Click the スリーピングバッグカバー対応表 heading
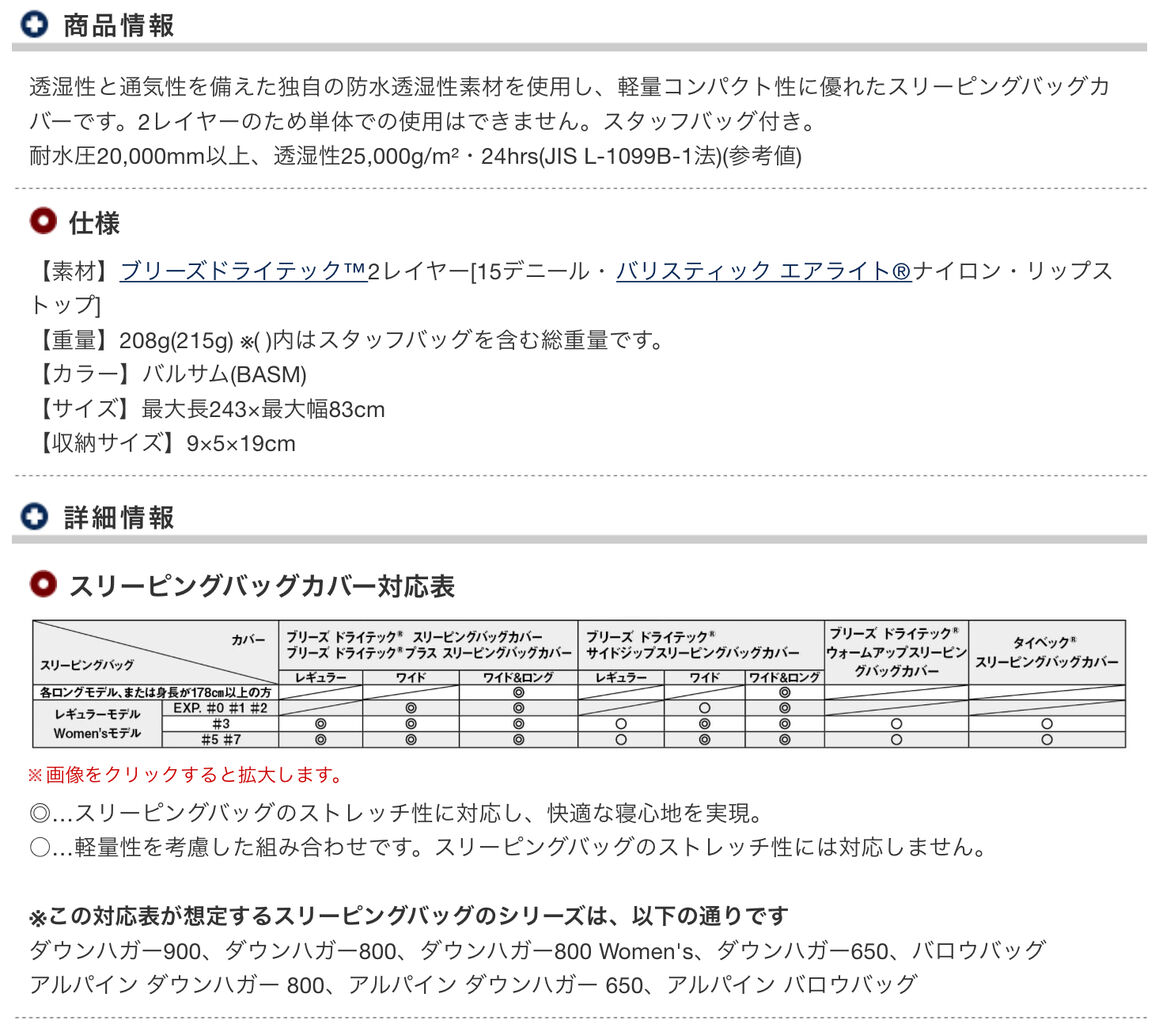This screenshot has width=1159, height=1024. [x=262, y=586]
